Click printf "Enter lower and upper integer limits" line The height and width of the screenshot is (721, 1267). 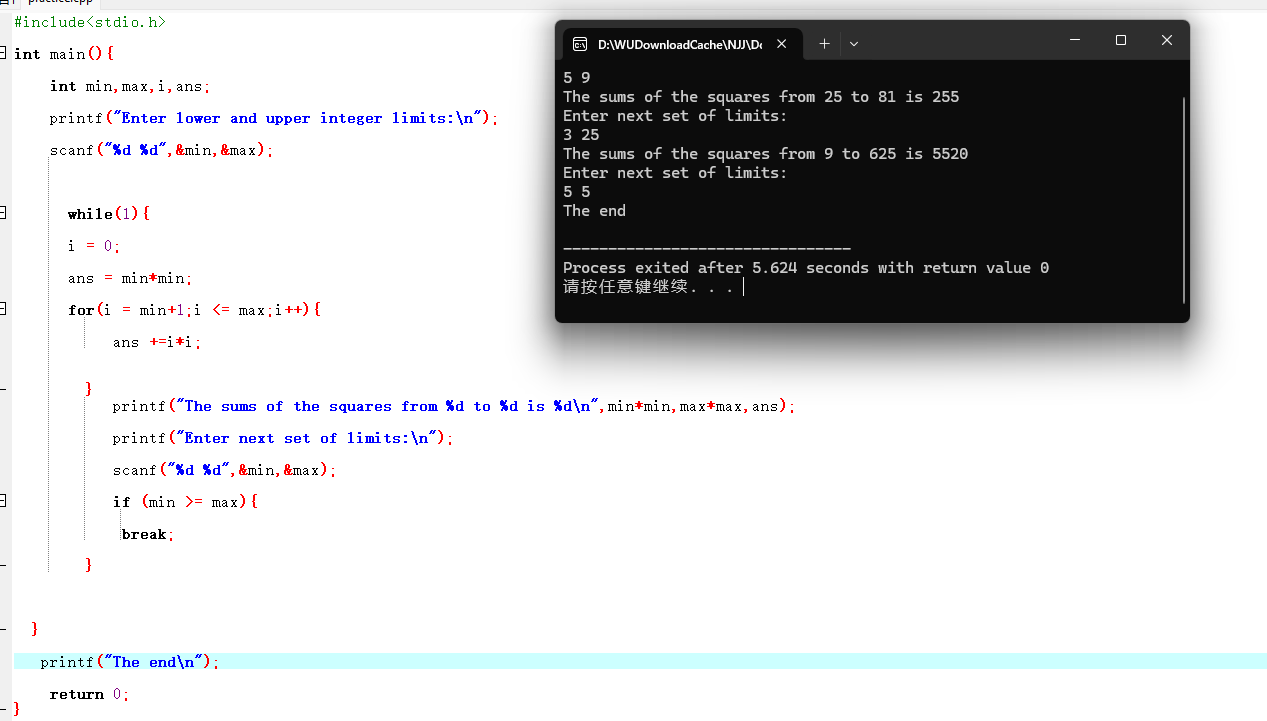coord(274,118)
